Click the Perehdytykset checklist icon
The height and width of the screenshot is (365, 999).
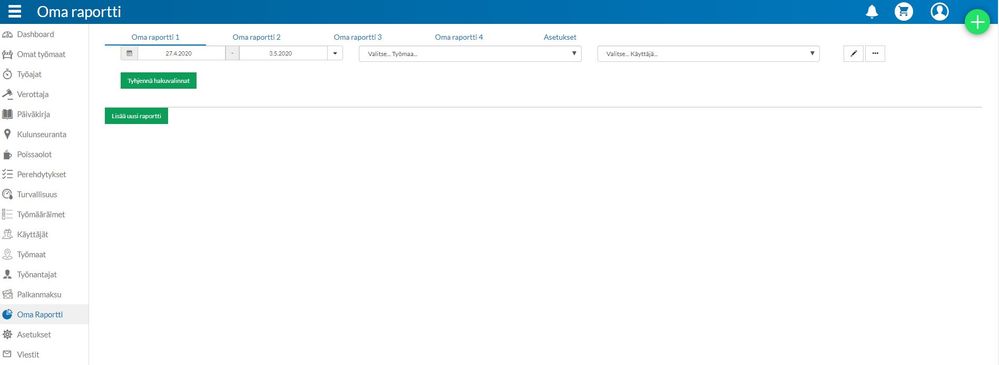(x=8, y=175)
